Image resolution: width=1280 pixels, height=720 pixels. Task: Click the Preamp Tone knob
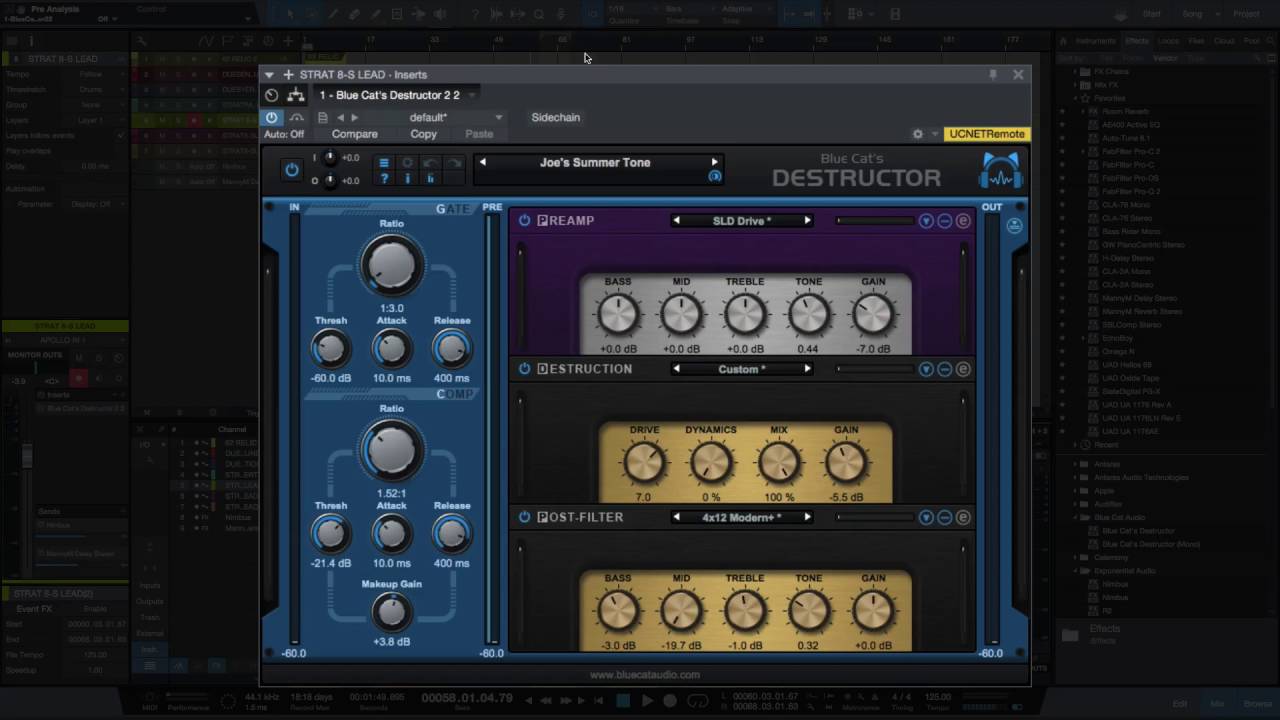809,315
